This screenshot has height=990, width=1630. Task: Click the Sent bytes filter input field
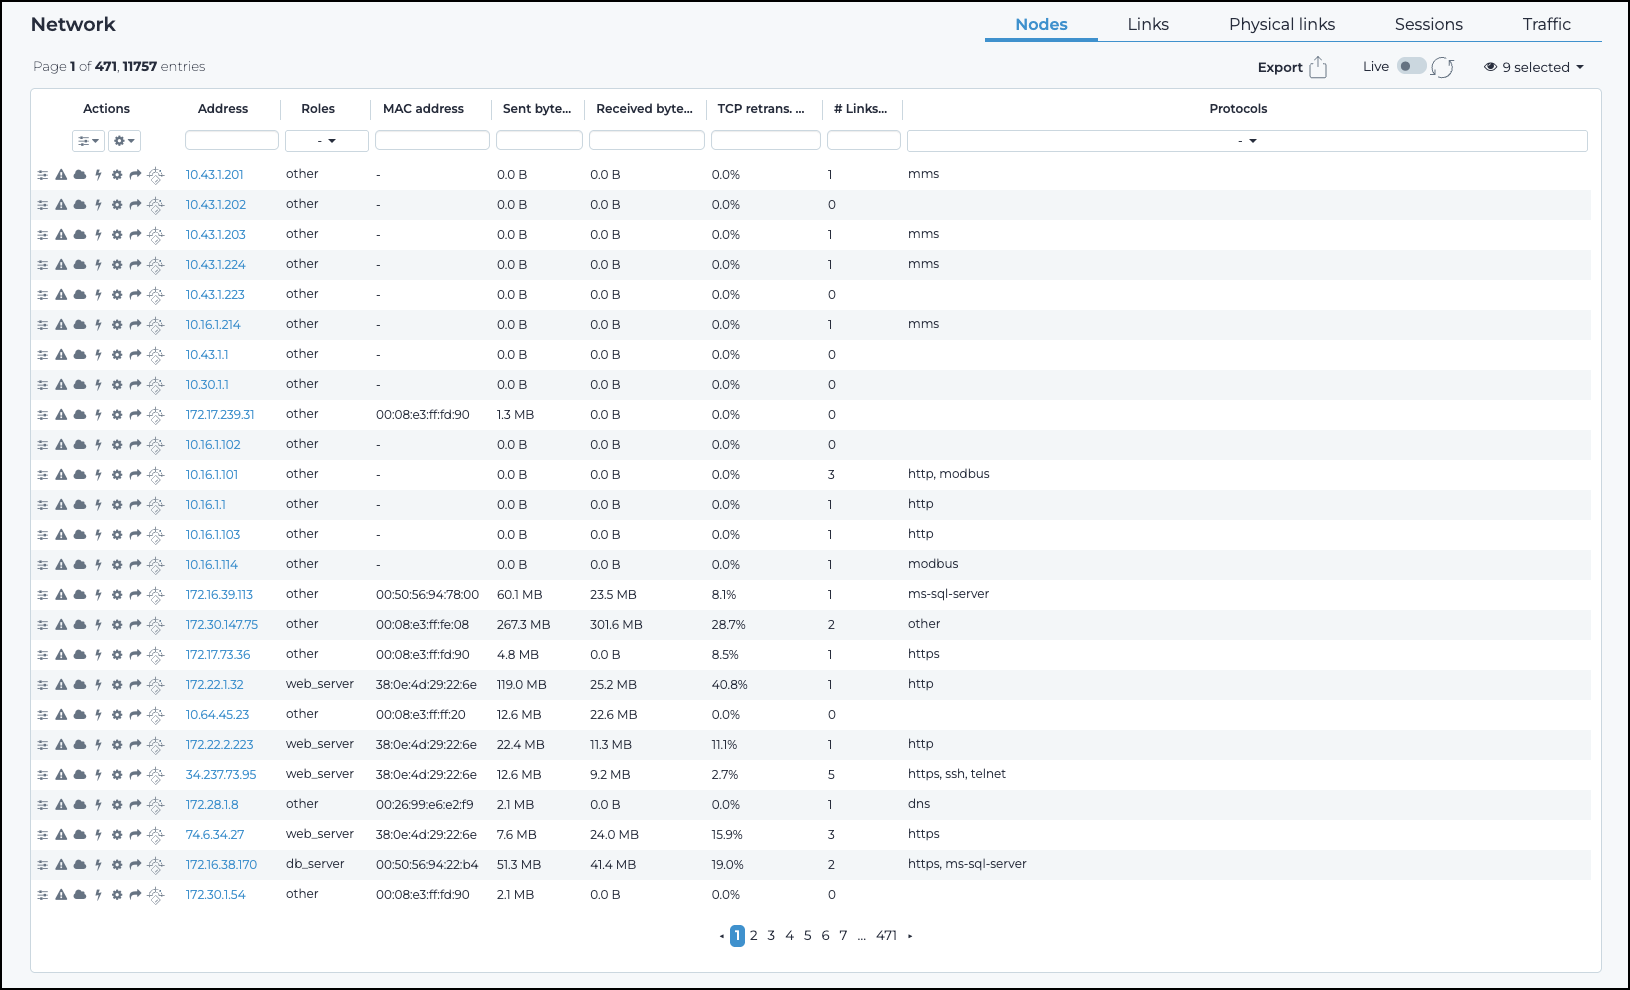click(x=539, y=141)
